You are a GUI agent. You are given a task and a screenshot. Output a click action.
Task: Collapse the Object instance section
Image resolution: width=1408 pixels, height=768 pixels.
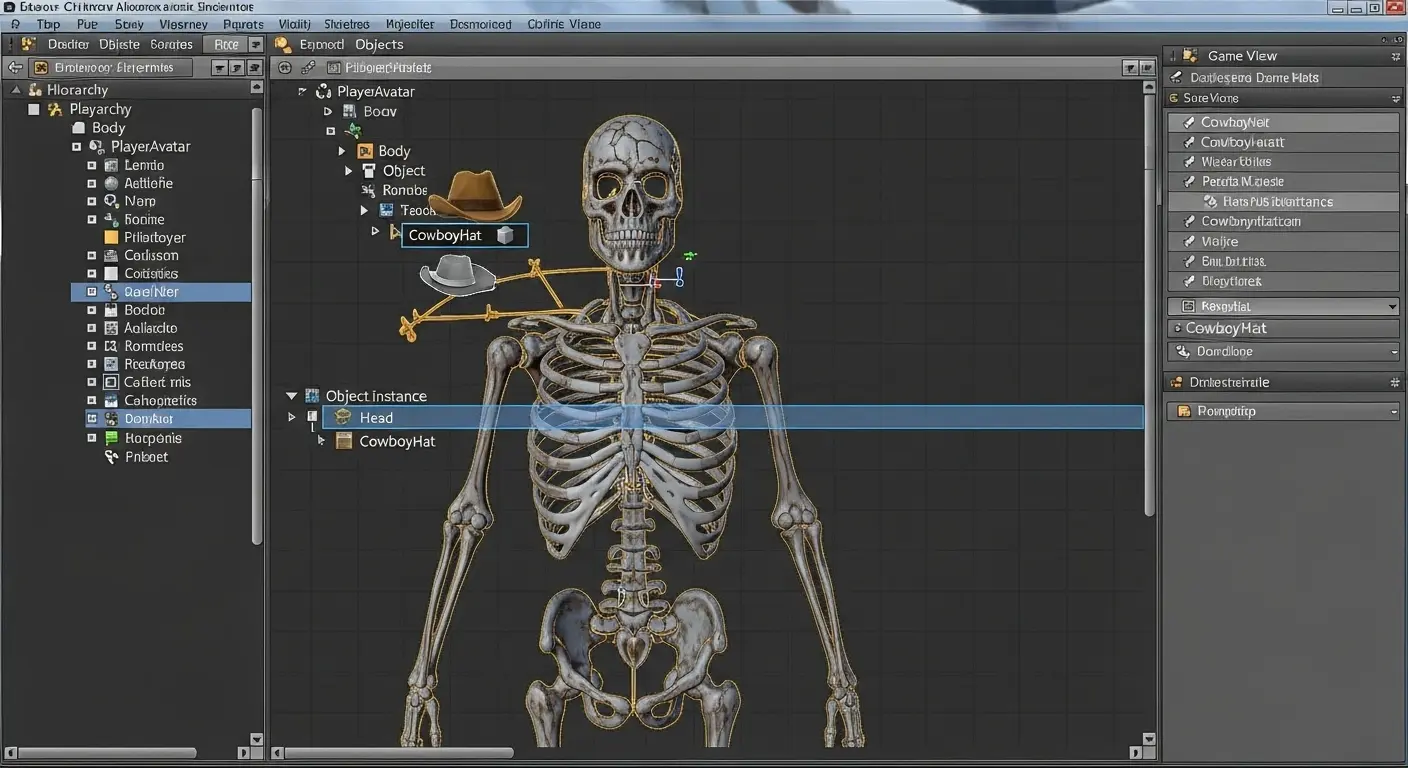[x=292, y=396]
